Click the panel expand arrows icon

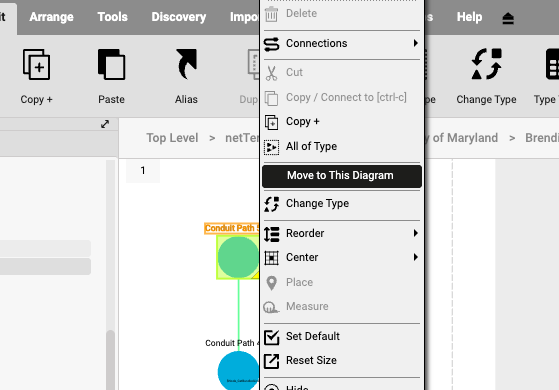point(105,124)
